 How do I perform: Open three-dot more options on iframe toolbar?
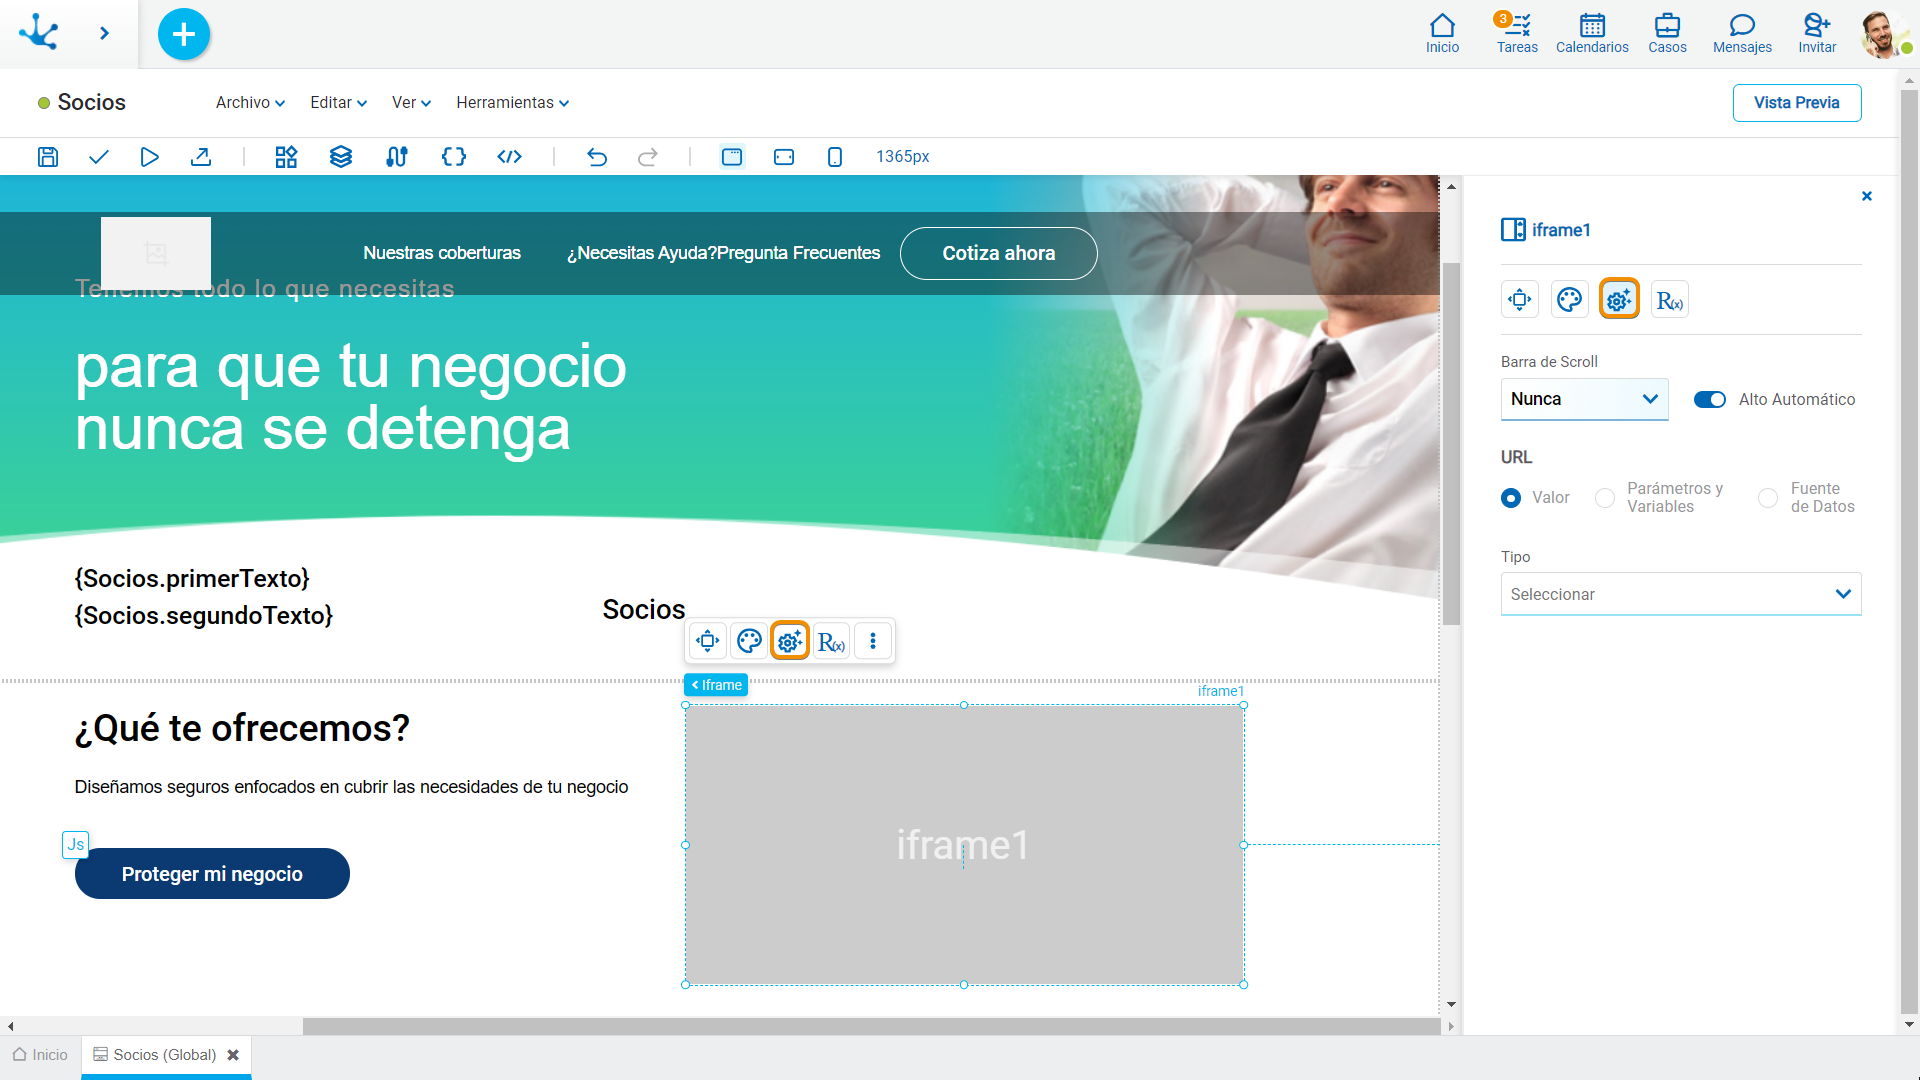[873, 641]
